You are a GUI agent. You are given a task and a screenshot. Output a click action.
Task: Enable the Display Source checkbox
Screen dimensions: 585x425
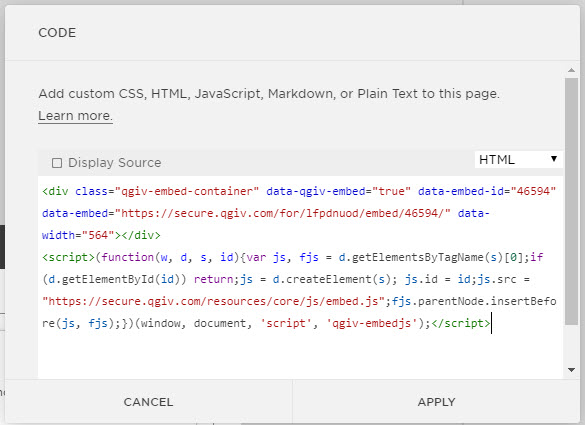click(x=57, y=163)
